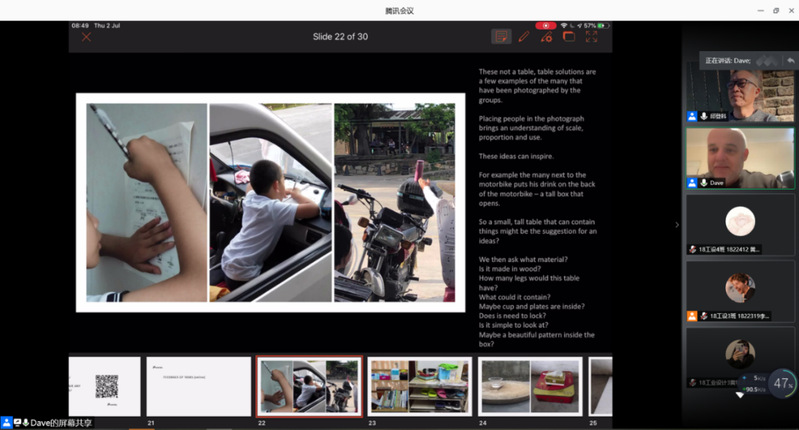Toggle the red screen recording indicator
This screenshot has width=799, height=430.
click(x=546, y=25)
